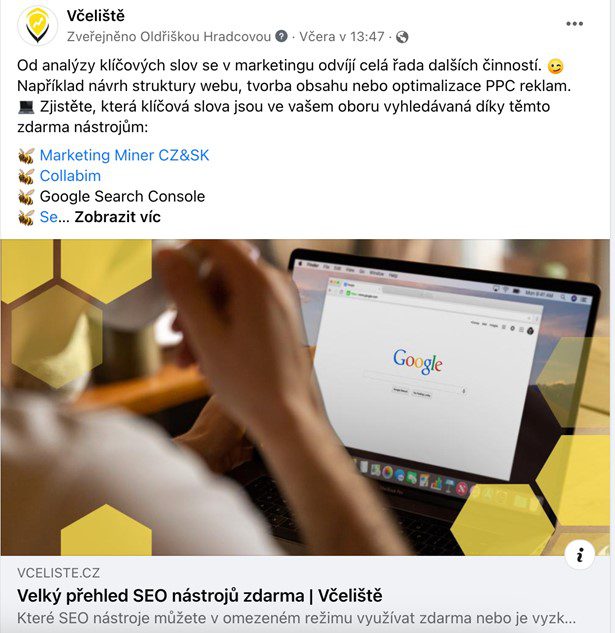Open the Marketing Miner CZ&SK link
615x633 pixels.
pos(124,155)
